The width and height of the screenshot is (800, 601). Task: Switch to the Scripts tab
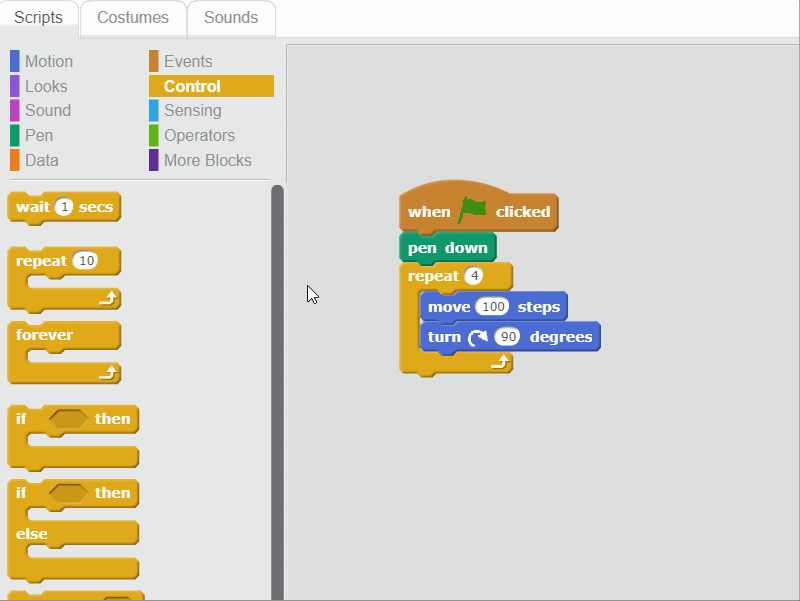click(x=39, y=18)
